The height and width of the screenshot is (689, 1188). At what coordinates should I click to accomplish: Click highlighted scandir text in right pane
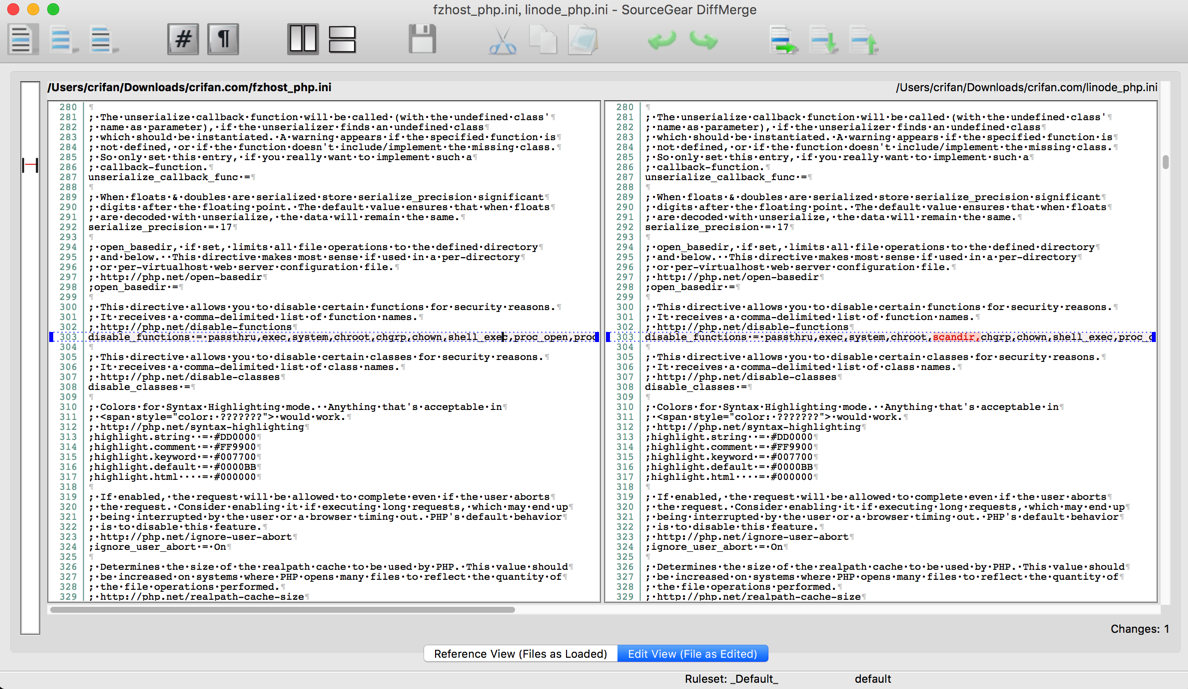(x=955, y=337)
